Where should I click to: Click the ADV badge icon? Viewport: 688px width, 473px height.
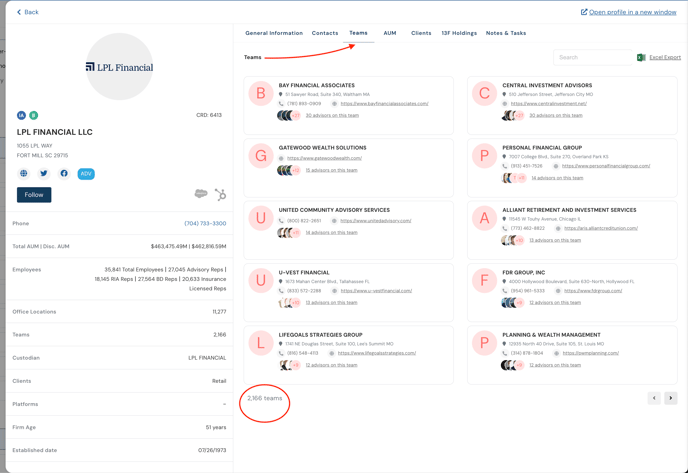point(86,174)
